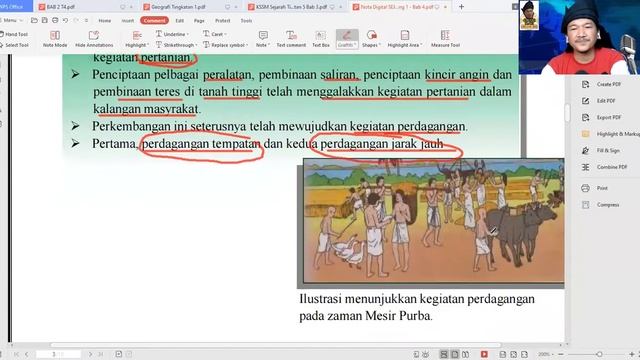The width and height of the screenshot is (640, 360).
Task: Expand Underline options arrow
Action: tap(188, 34)
